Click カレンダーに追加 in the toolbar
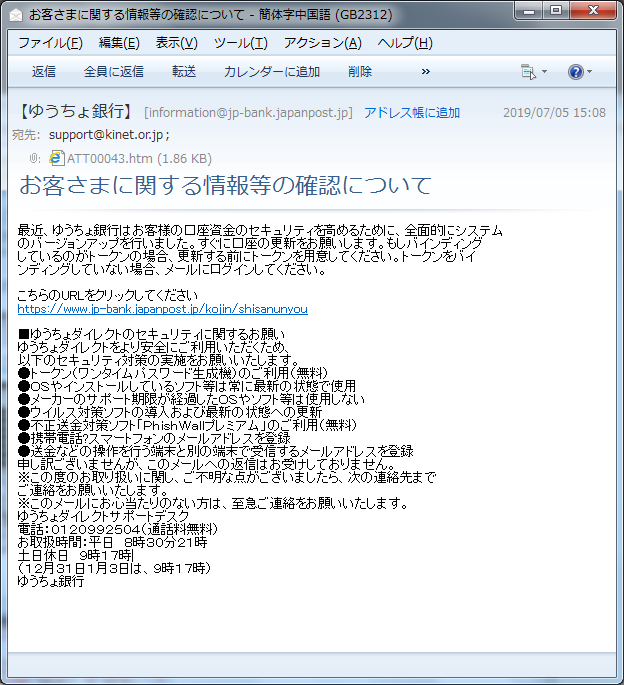The image size is (624, 685). (x=272, y=71)
